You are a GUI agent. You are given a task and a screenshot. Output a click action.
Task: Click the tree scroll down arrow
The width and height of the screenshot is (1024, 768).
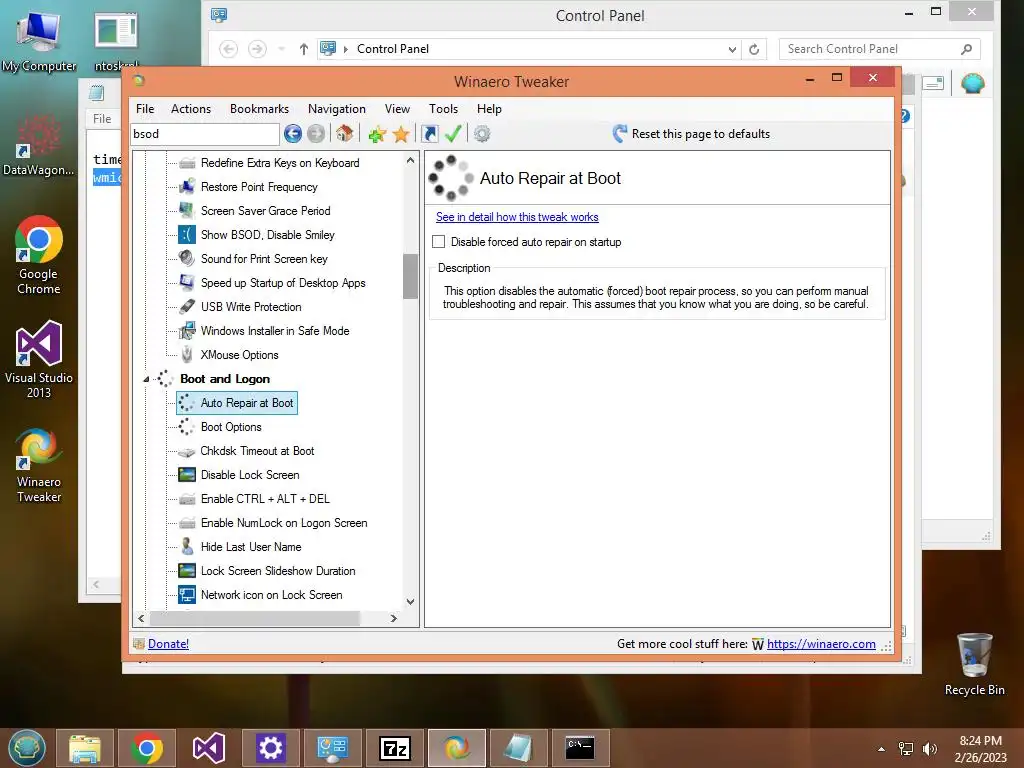[x=410, y=601]
